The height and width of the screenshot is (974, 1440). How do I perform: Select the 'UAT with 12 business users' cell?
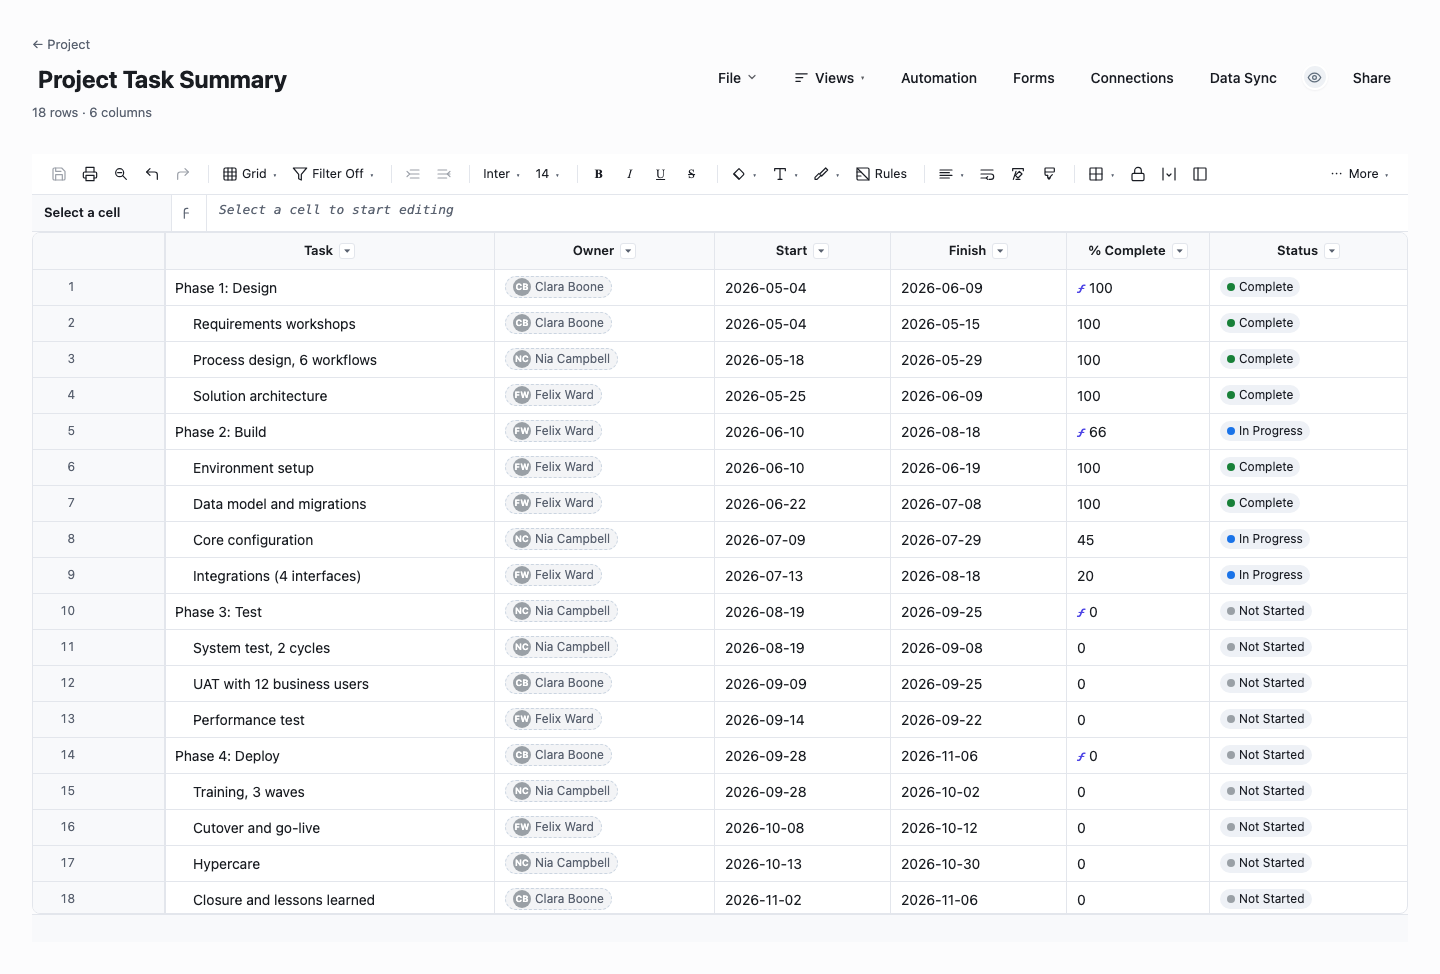tap(330, 684)
